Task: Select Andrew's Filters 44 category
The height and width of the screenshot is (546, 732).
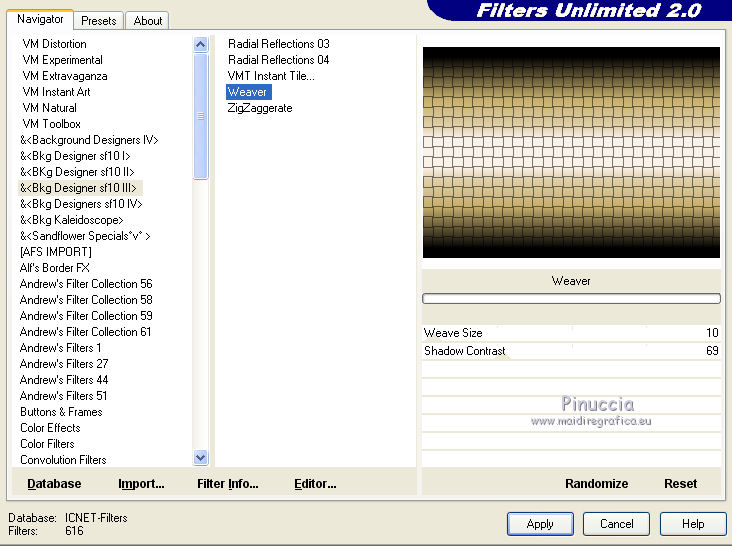Action: tap(63, 379)
